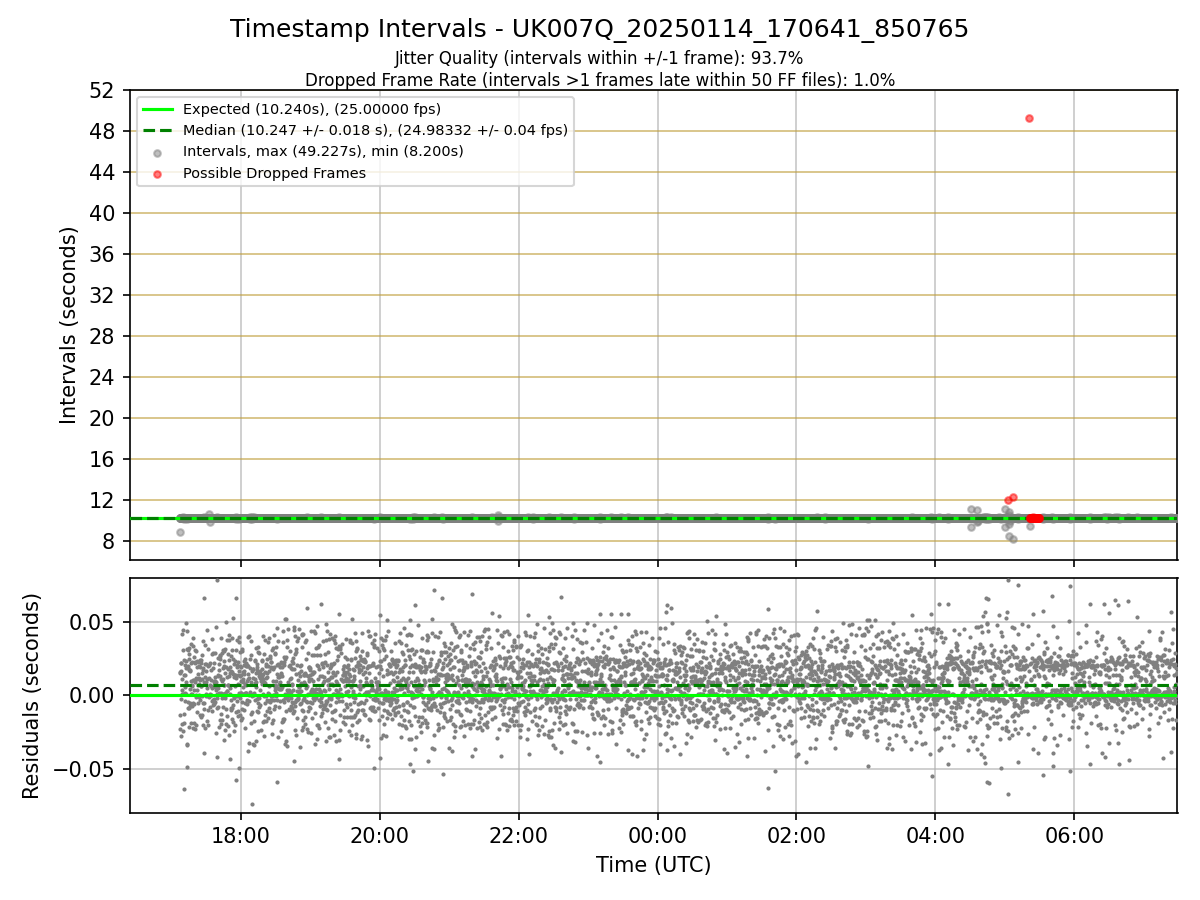Select the Jitter Quality 93.7% subtitle
This screenshot has width=1200, height=900.
[x=599, y=59]
